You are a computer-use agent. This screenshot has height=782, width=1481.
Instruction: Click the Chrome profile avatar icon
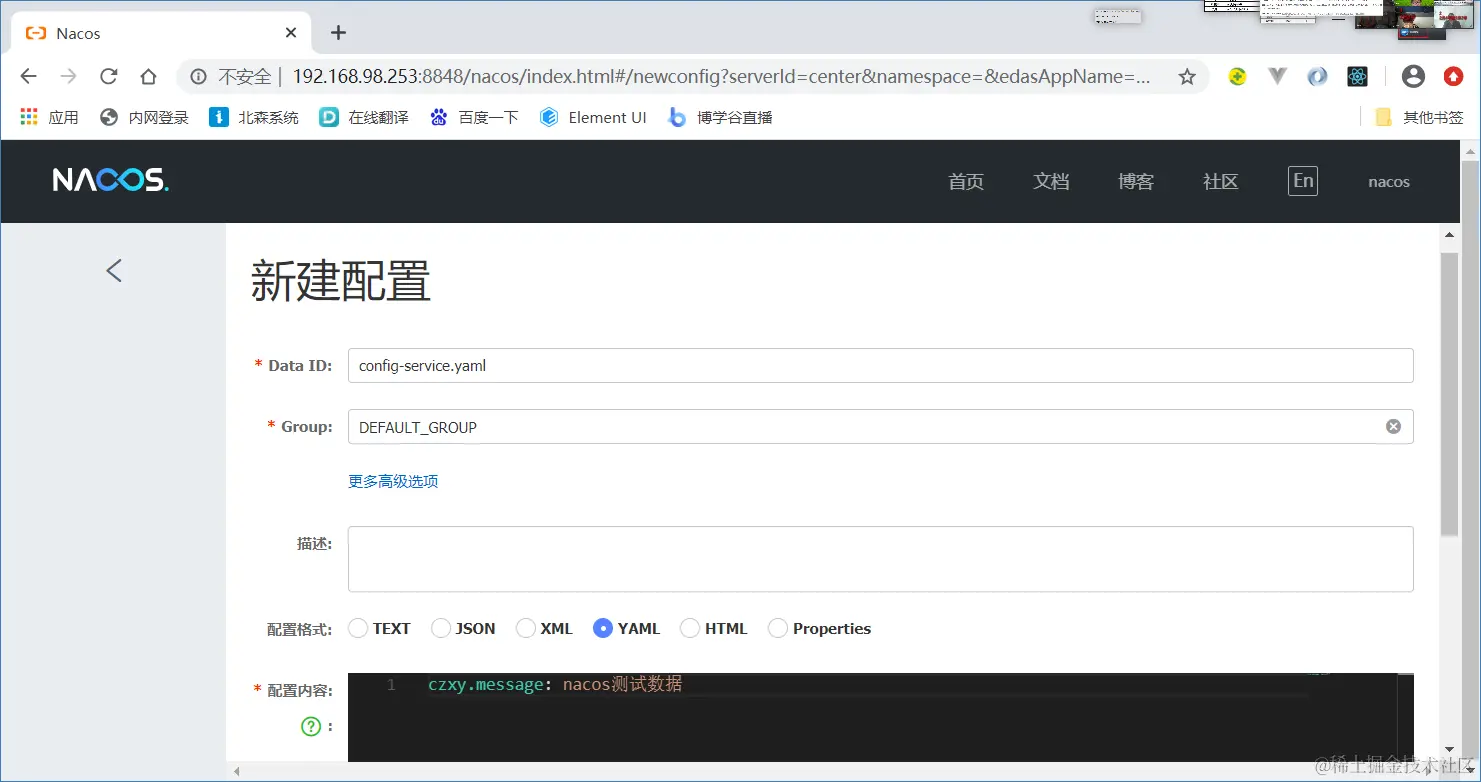pos(1413,75)
